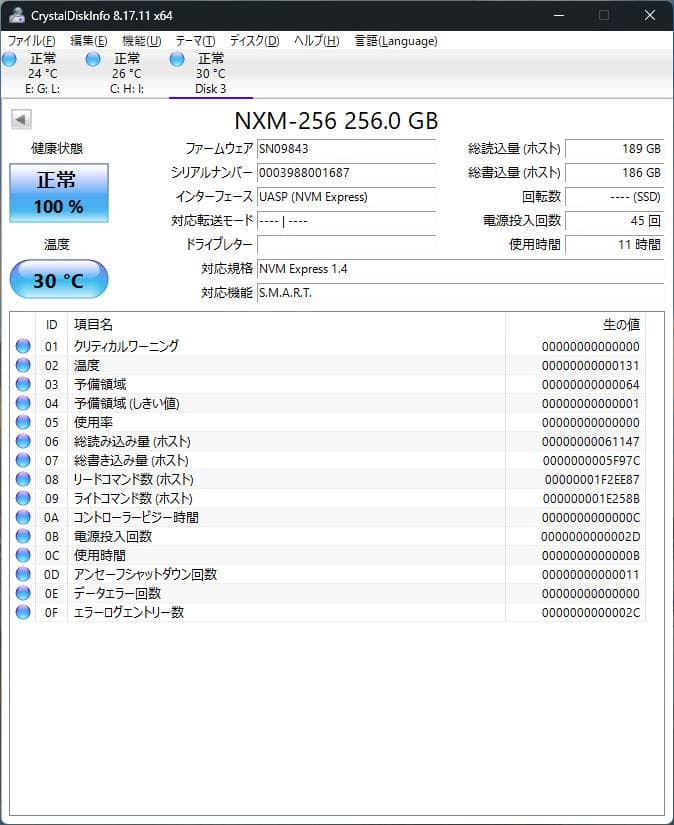Viewport: 674px width, 825px height.
Task: Click the 生の値 column header
Action: (x=575, y=325)
